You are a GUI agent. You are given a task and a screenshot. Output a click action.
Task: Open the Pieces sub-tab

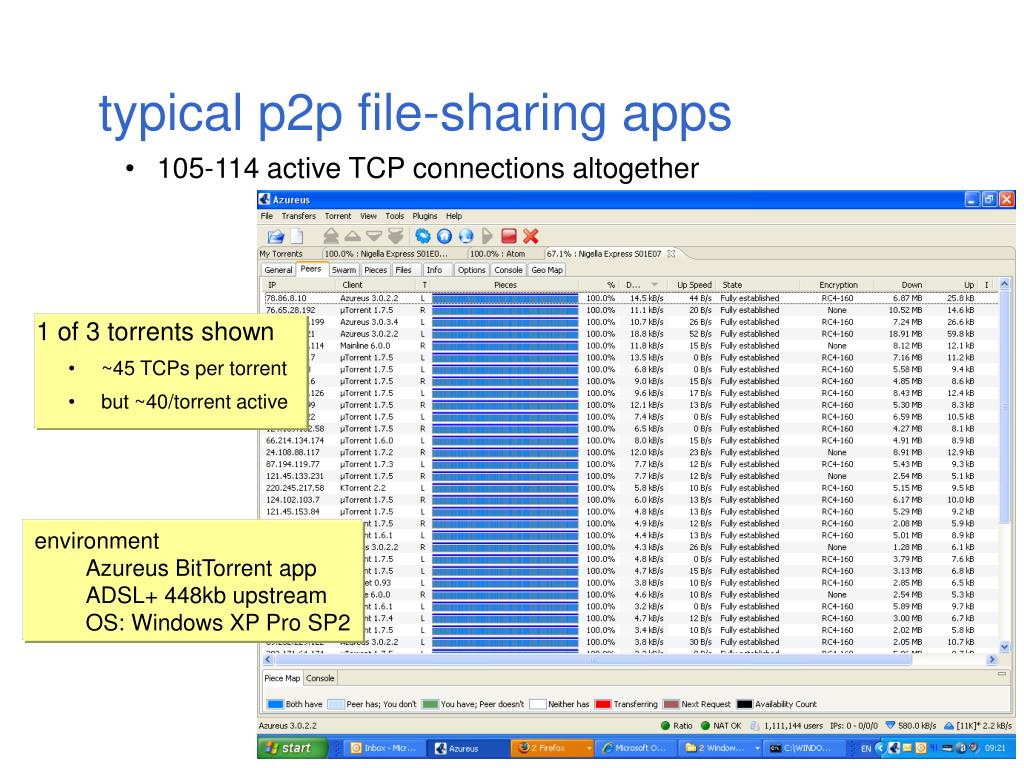pos(376,270)
